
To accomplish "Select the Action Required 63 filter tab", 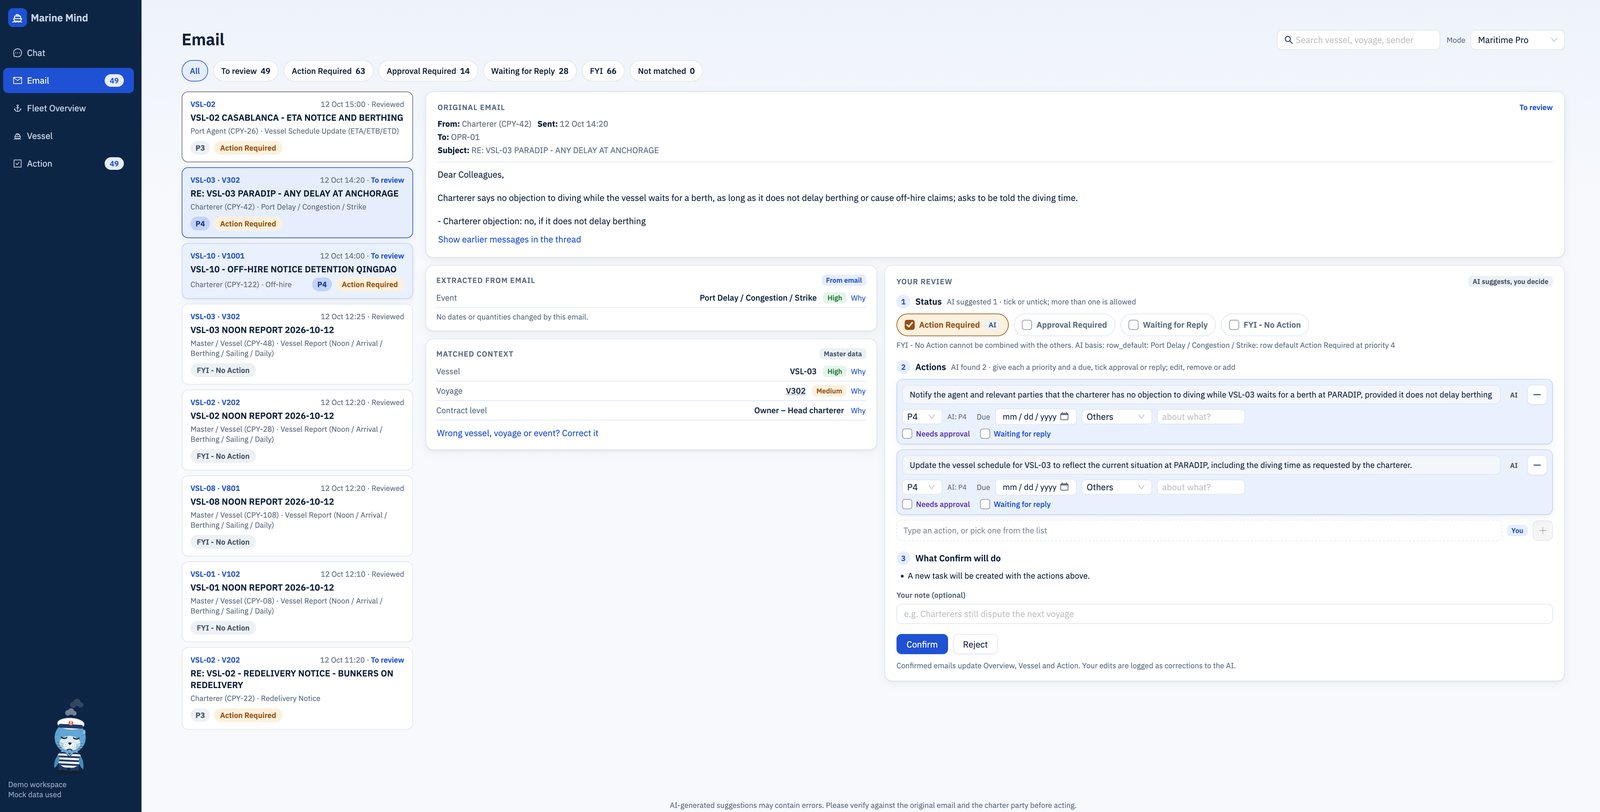I will pyautogui.click(x=328, y=71).
